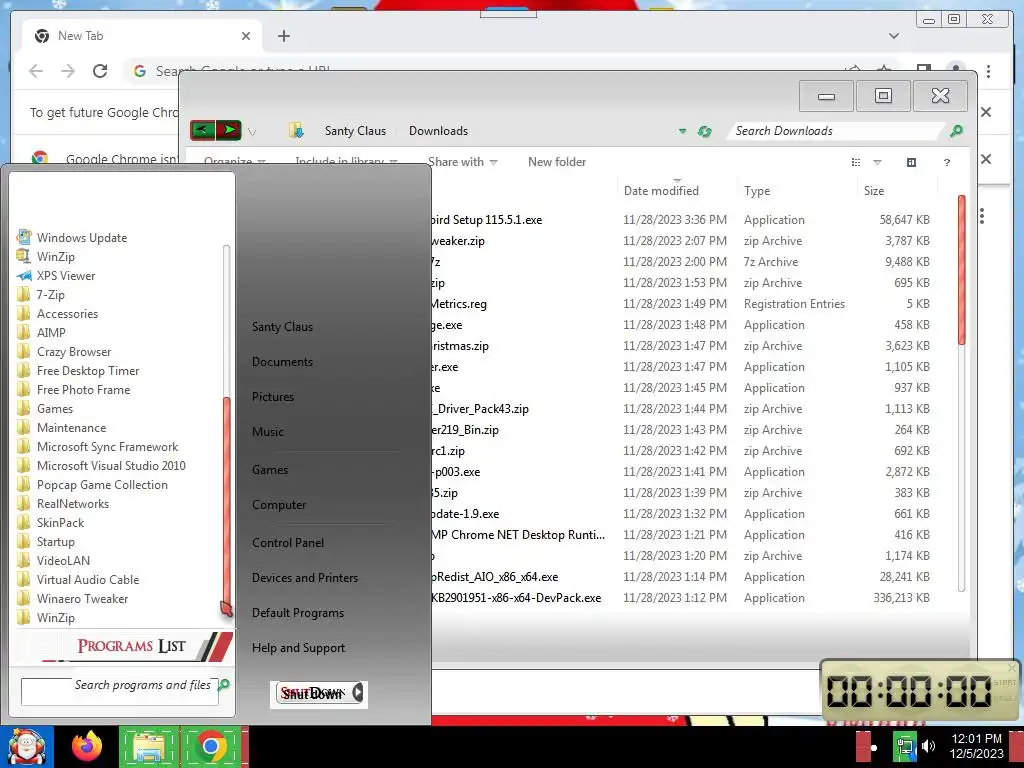Viewport: 1024px width, 768px height.
Task: Click the Explorer refresh icon
Action: [x=704, y=131]
